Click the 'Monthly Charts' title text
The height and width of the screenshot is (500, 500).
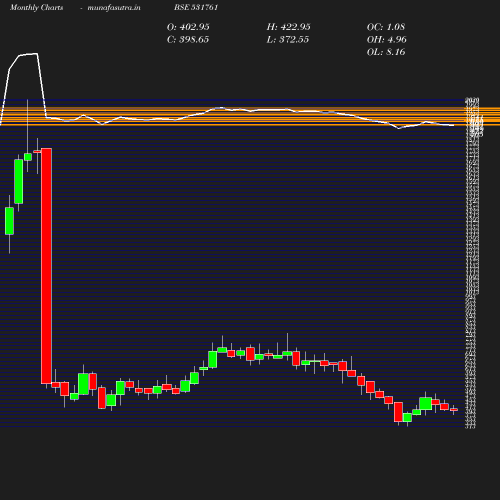point(36,8)
